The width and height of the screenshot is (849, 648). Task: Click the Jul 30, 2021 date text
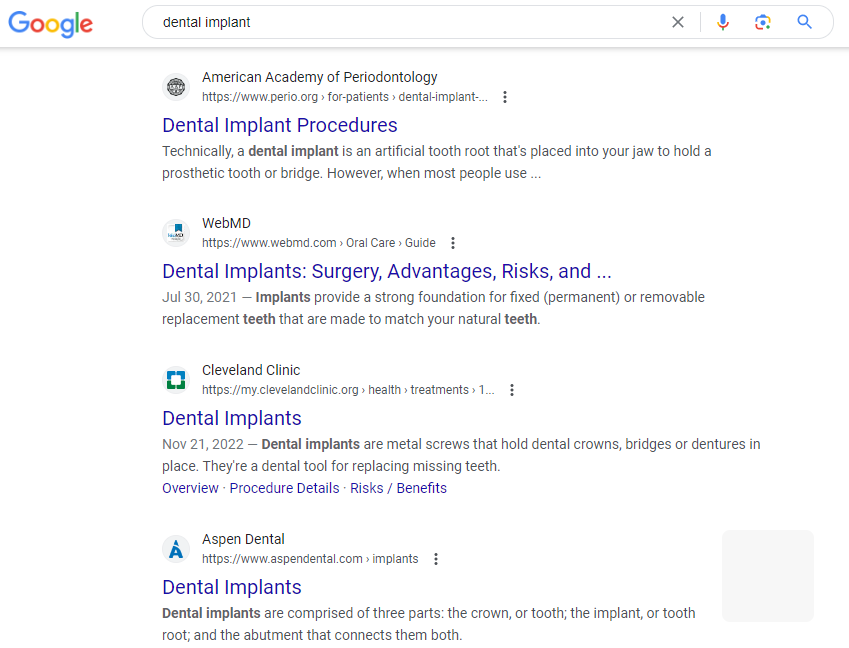[199, 297]
